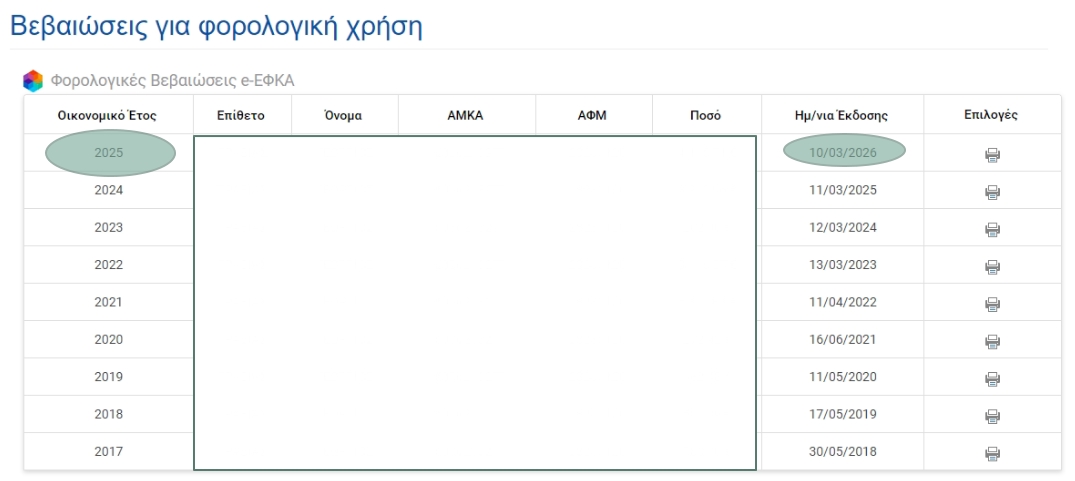The width and height of the screenshot is (1075, 481).
Task: Click the e-ΕΦΚΑ colorful logo icon
Action: click(x=33, y=81)
